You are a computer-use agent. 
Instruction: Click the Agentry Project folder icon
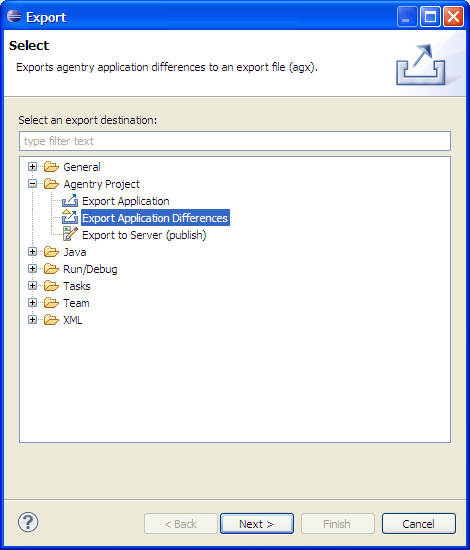coord(51,184)
